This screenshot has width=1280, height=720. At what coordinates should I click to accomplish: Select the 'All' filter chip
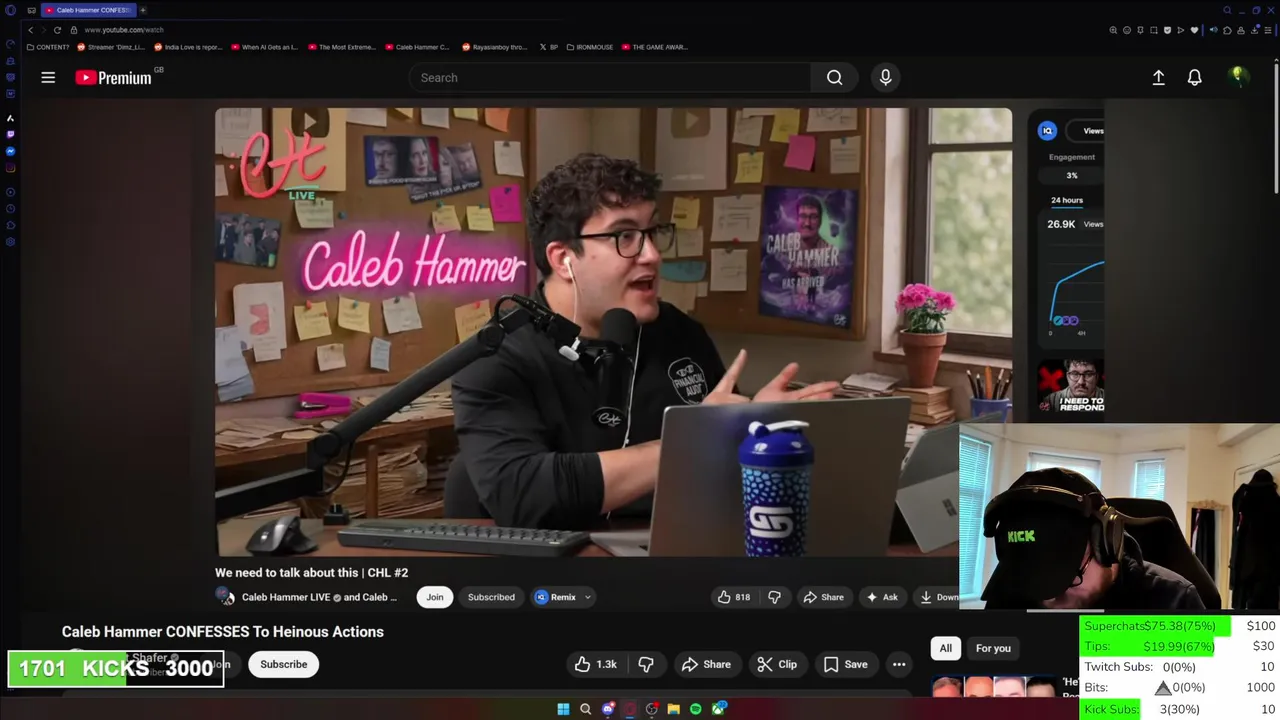tap(945, 648)
